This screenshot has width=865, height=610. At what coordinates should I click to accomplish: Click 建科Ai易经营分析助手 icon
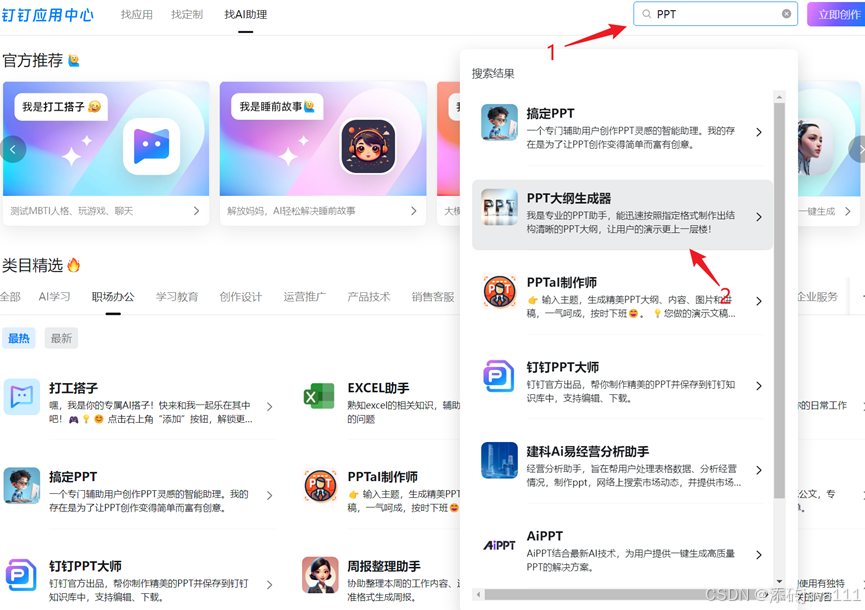pos(499,460)
